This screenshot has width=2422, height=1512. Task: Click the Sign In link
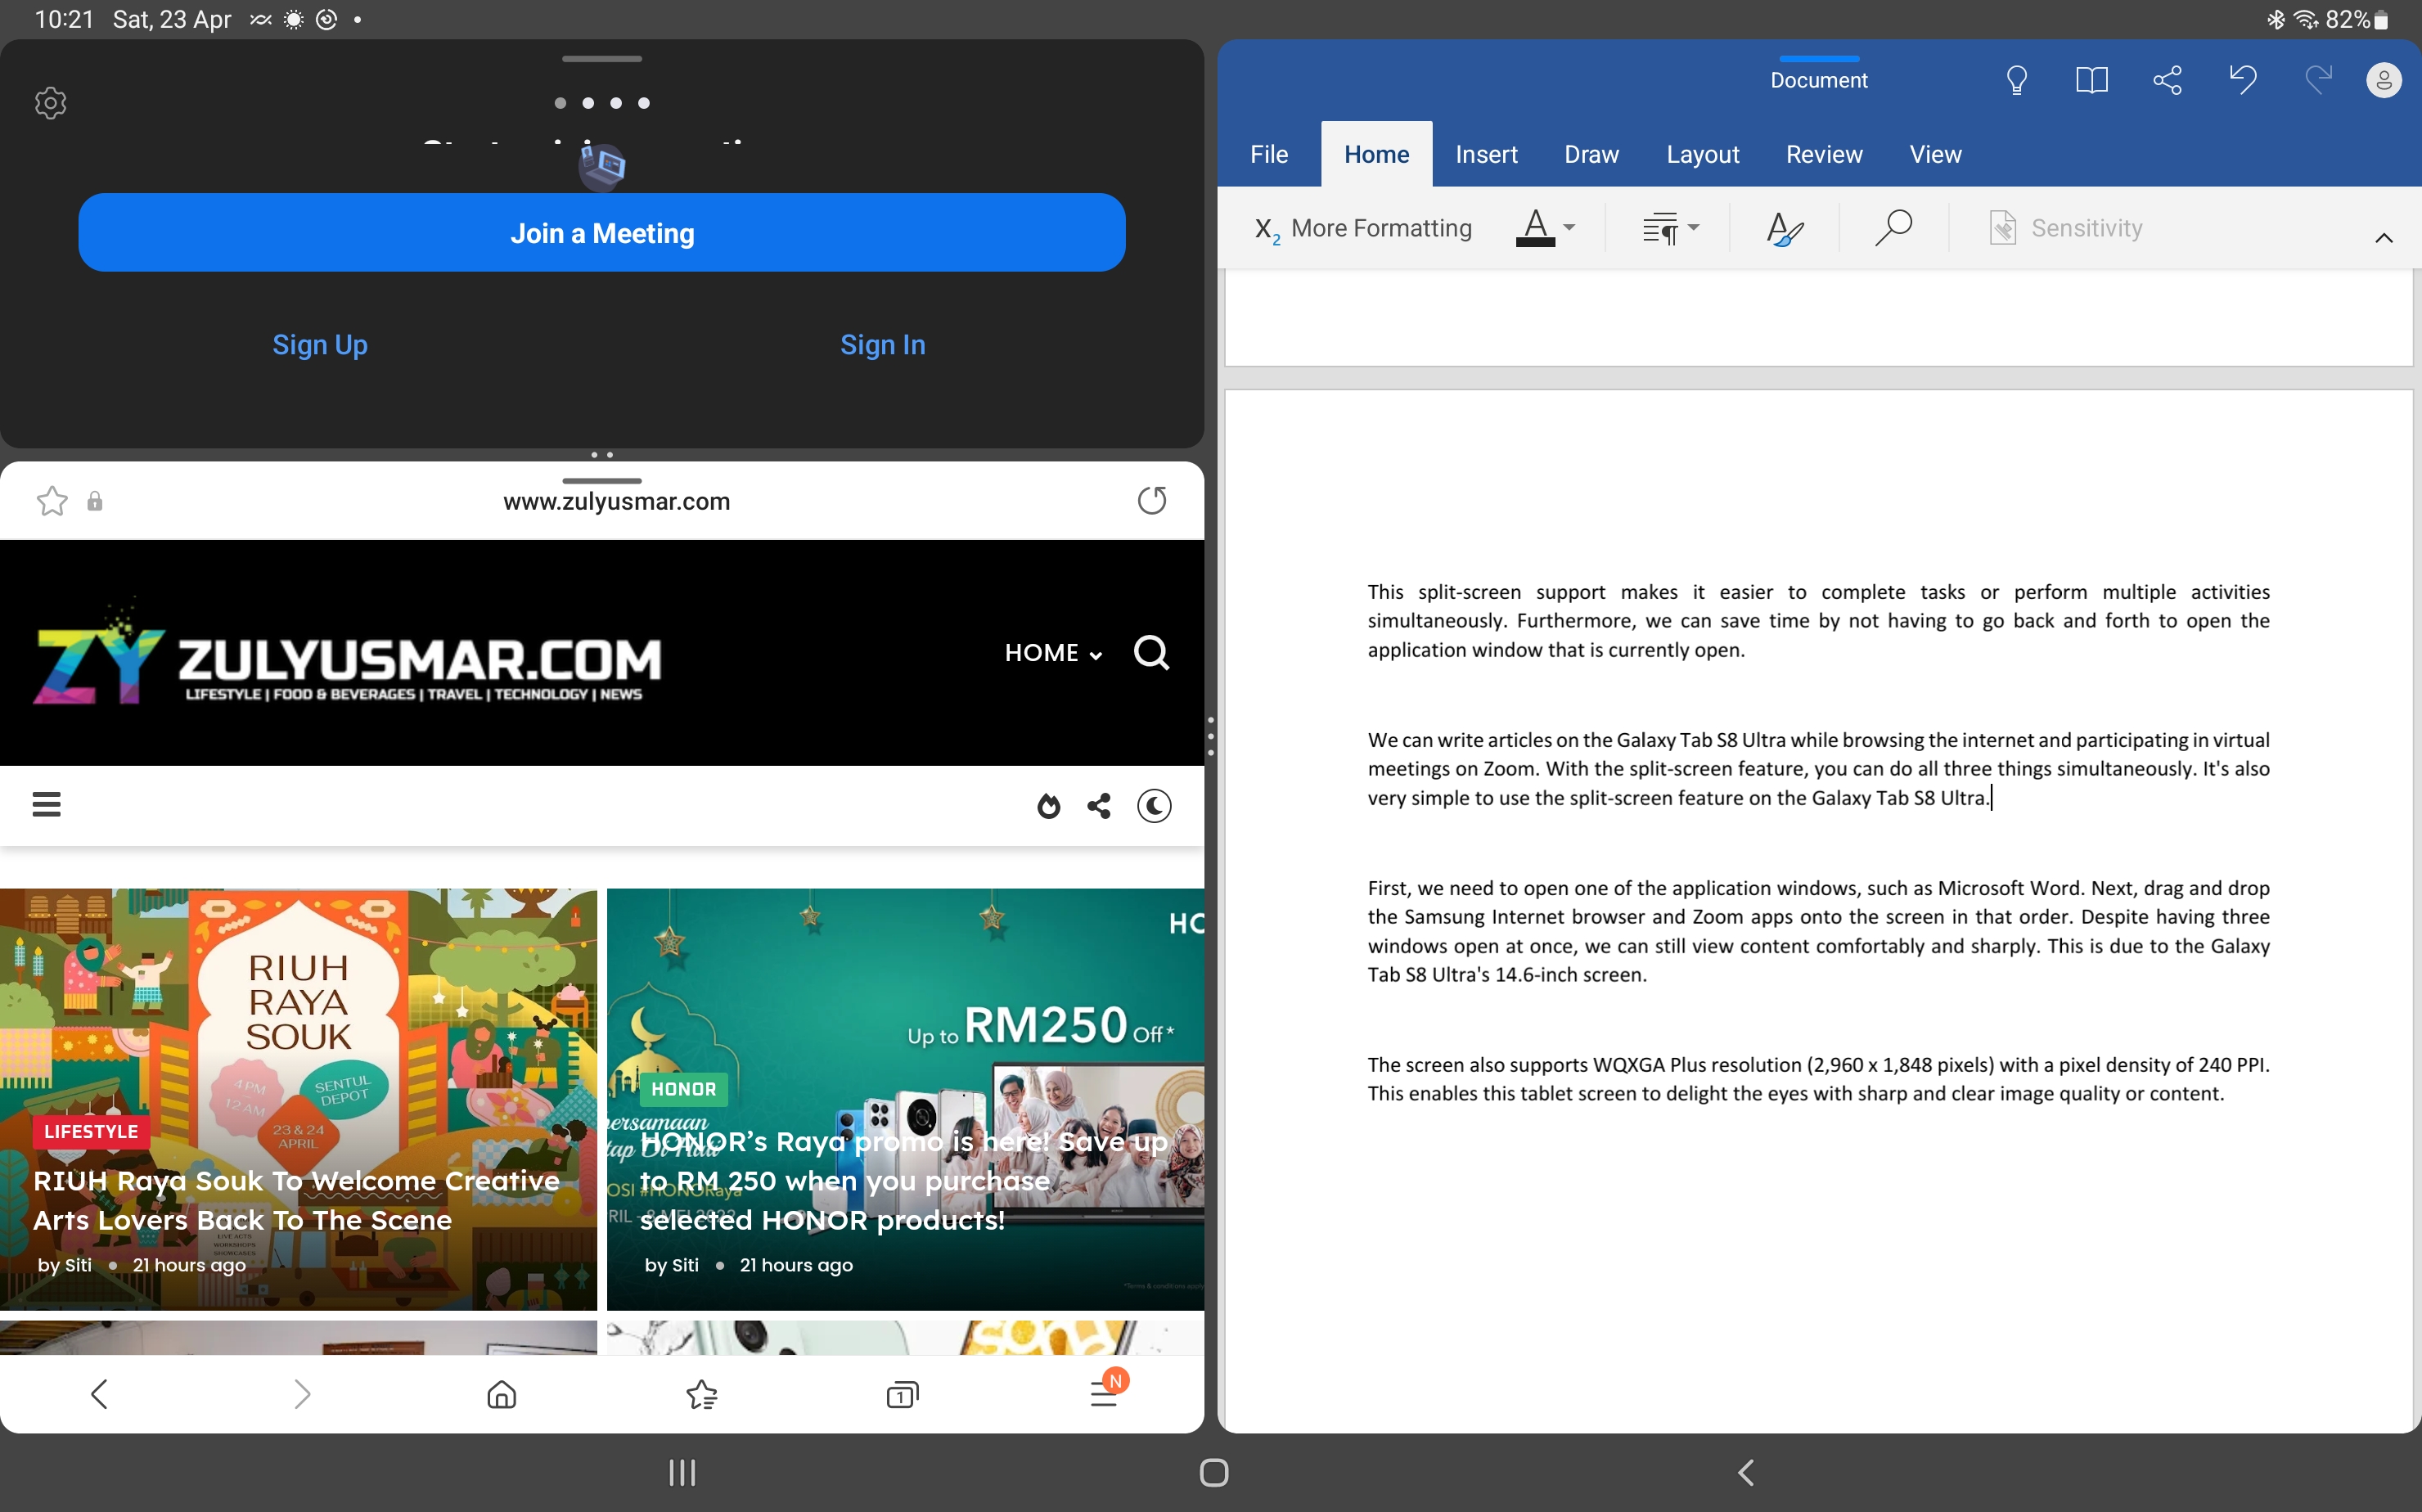[x=882, y=345]
